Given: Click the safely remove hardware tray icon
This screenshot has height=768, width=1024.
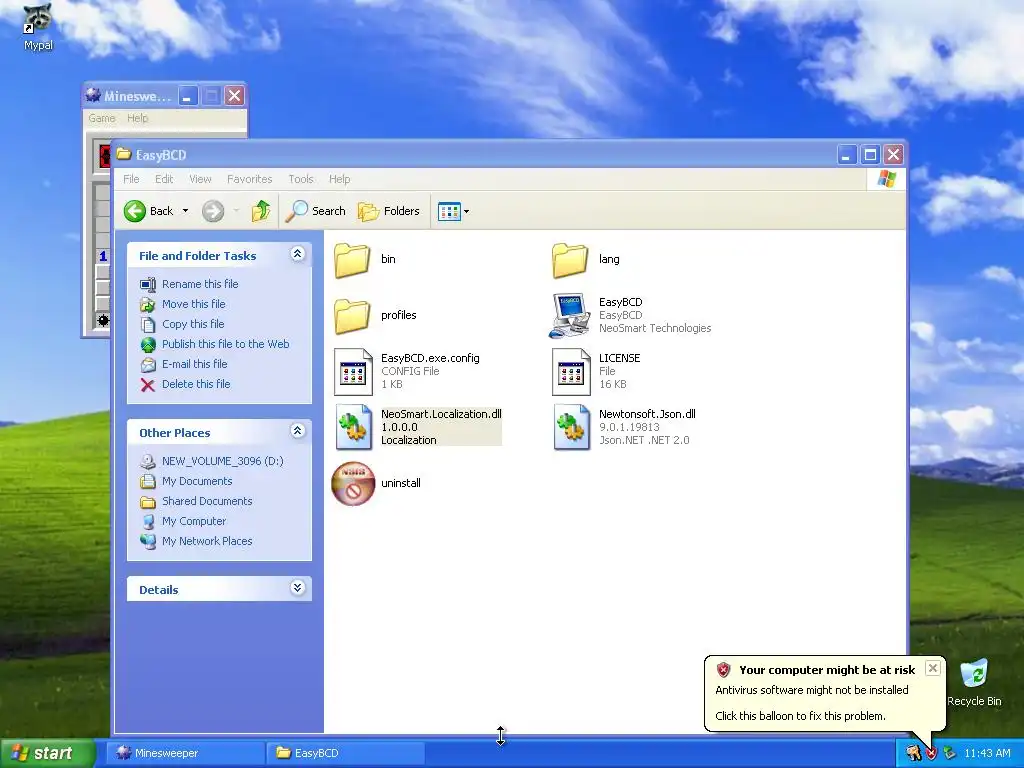Looking at the screenshot, I should [949, 754].
